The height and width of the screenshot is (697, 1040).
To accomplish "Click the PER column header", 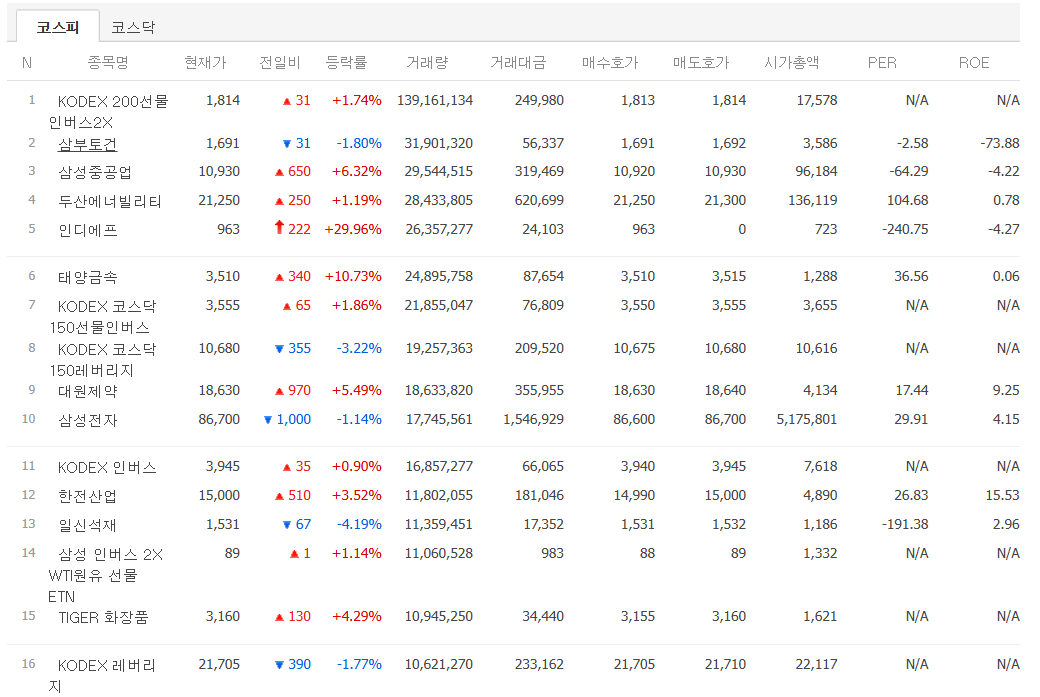I will click(x=882, y=62).
